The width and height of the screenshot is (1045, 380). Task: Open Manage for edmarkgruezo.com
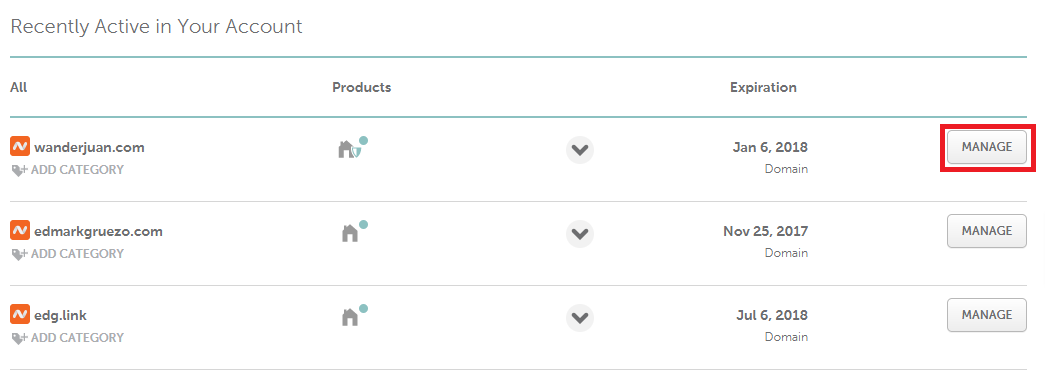987,231
